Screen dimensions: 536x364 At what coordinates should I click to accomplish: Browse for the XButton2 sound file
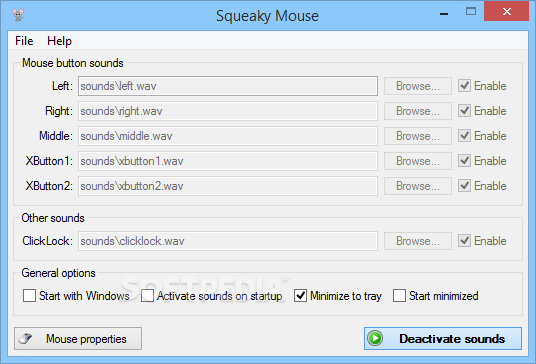point(418,186)
